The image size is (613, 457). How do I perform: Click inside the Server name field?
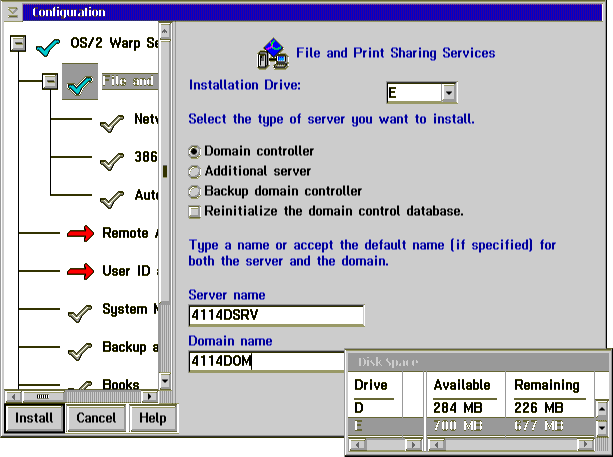pyautogui.click(x=276, y=315)
